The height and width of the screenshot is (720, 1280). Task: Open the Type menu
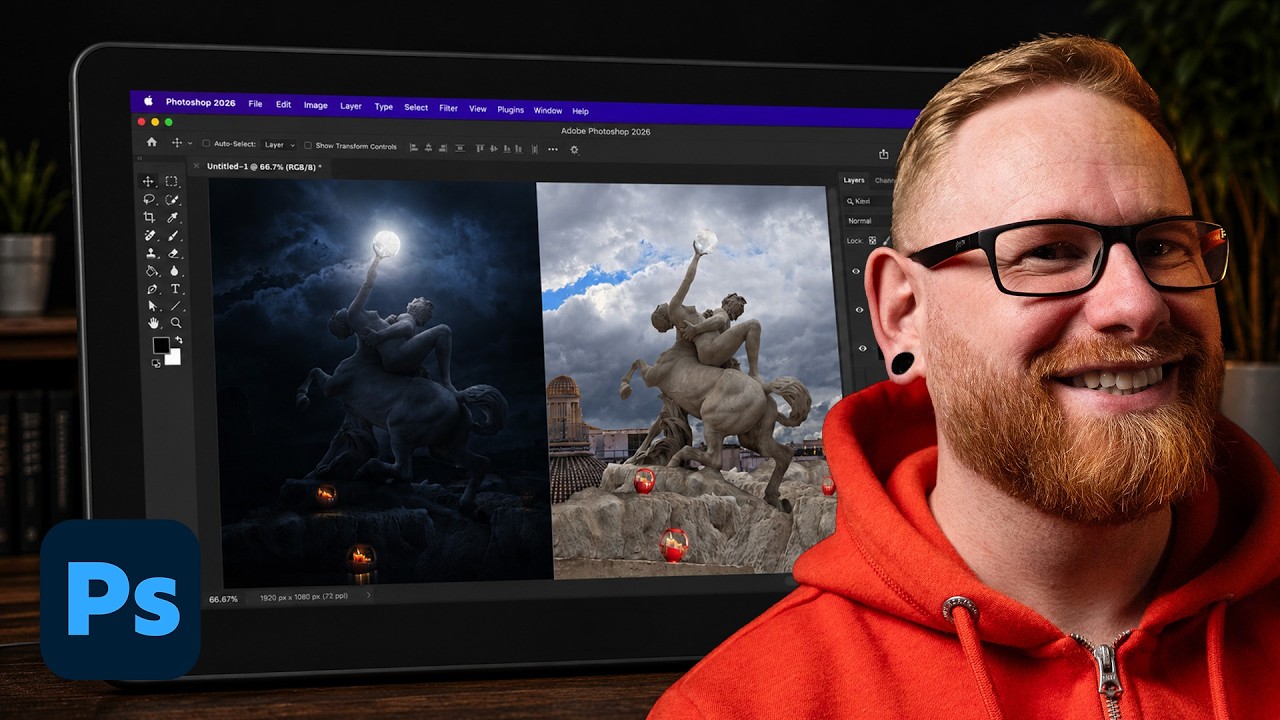coord(384,107)
